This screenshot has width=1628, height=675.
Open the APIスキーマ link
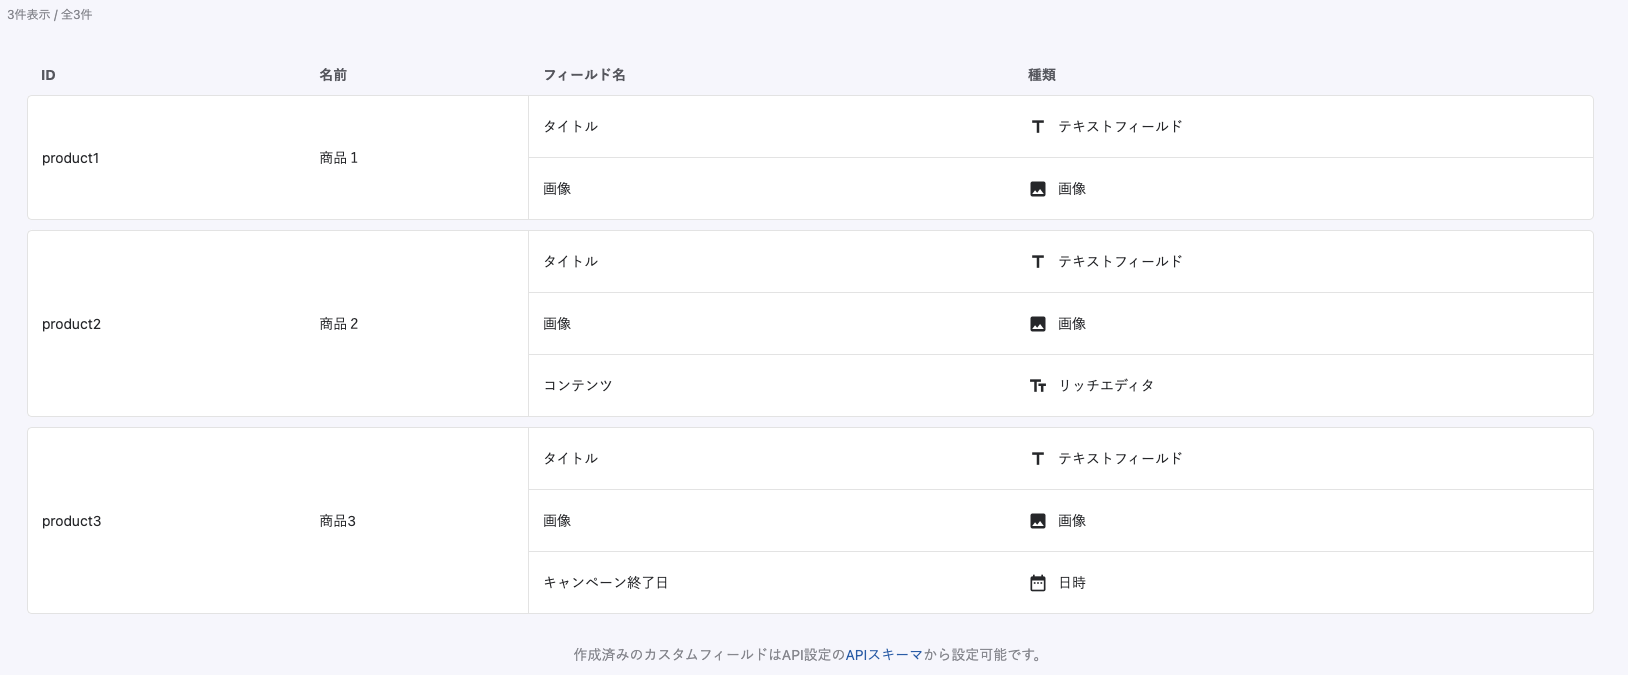pyautogui.click(x=884, y=655)
